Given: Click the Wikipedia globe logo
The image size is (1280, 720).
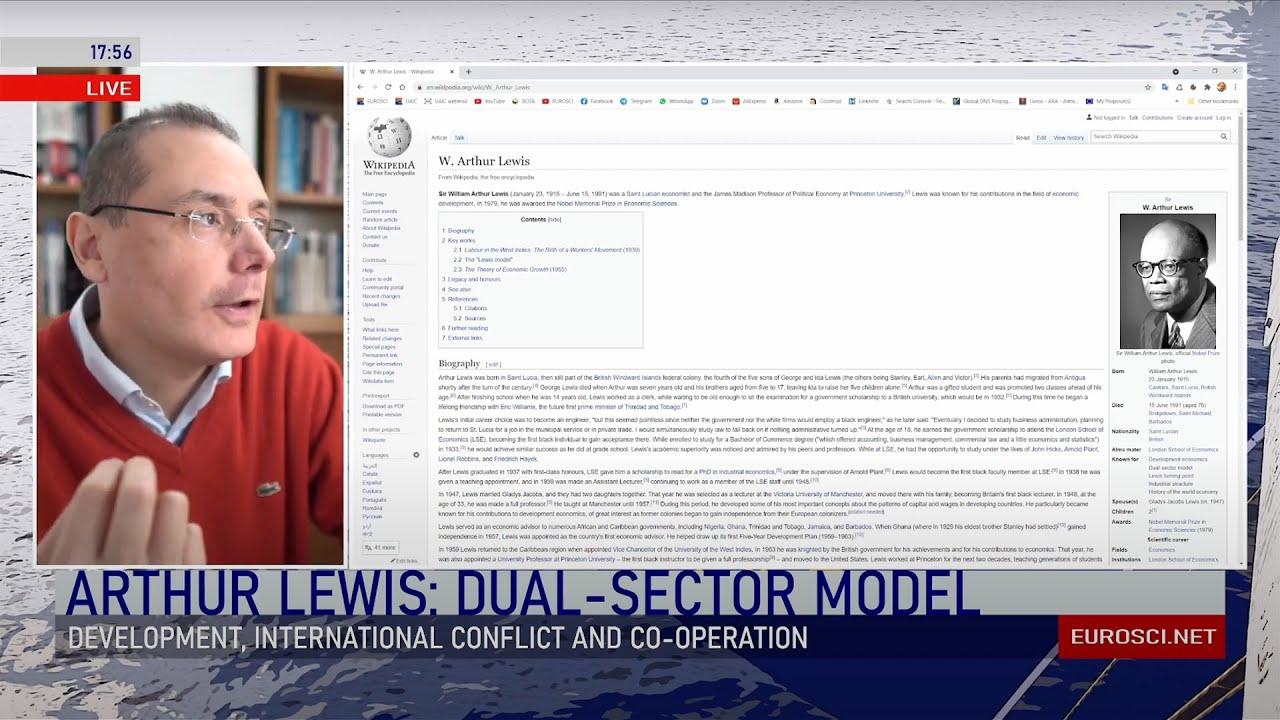Looking at the screenshot, I should (388, 138).
